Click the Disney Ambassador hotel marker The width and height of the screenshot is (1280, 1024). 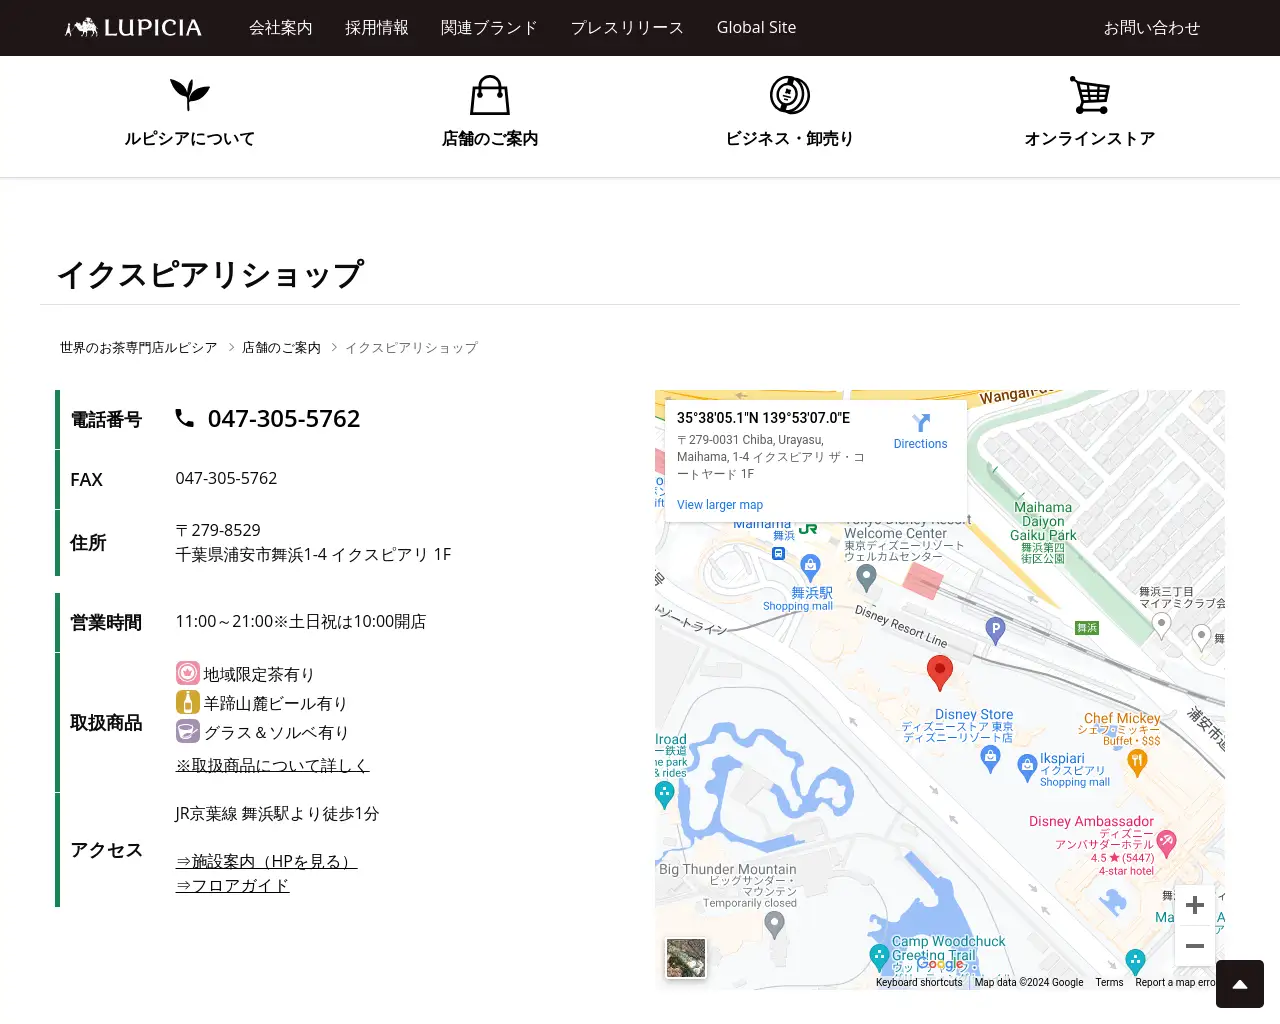pos(1167,842)
